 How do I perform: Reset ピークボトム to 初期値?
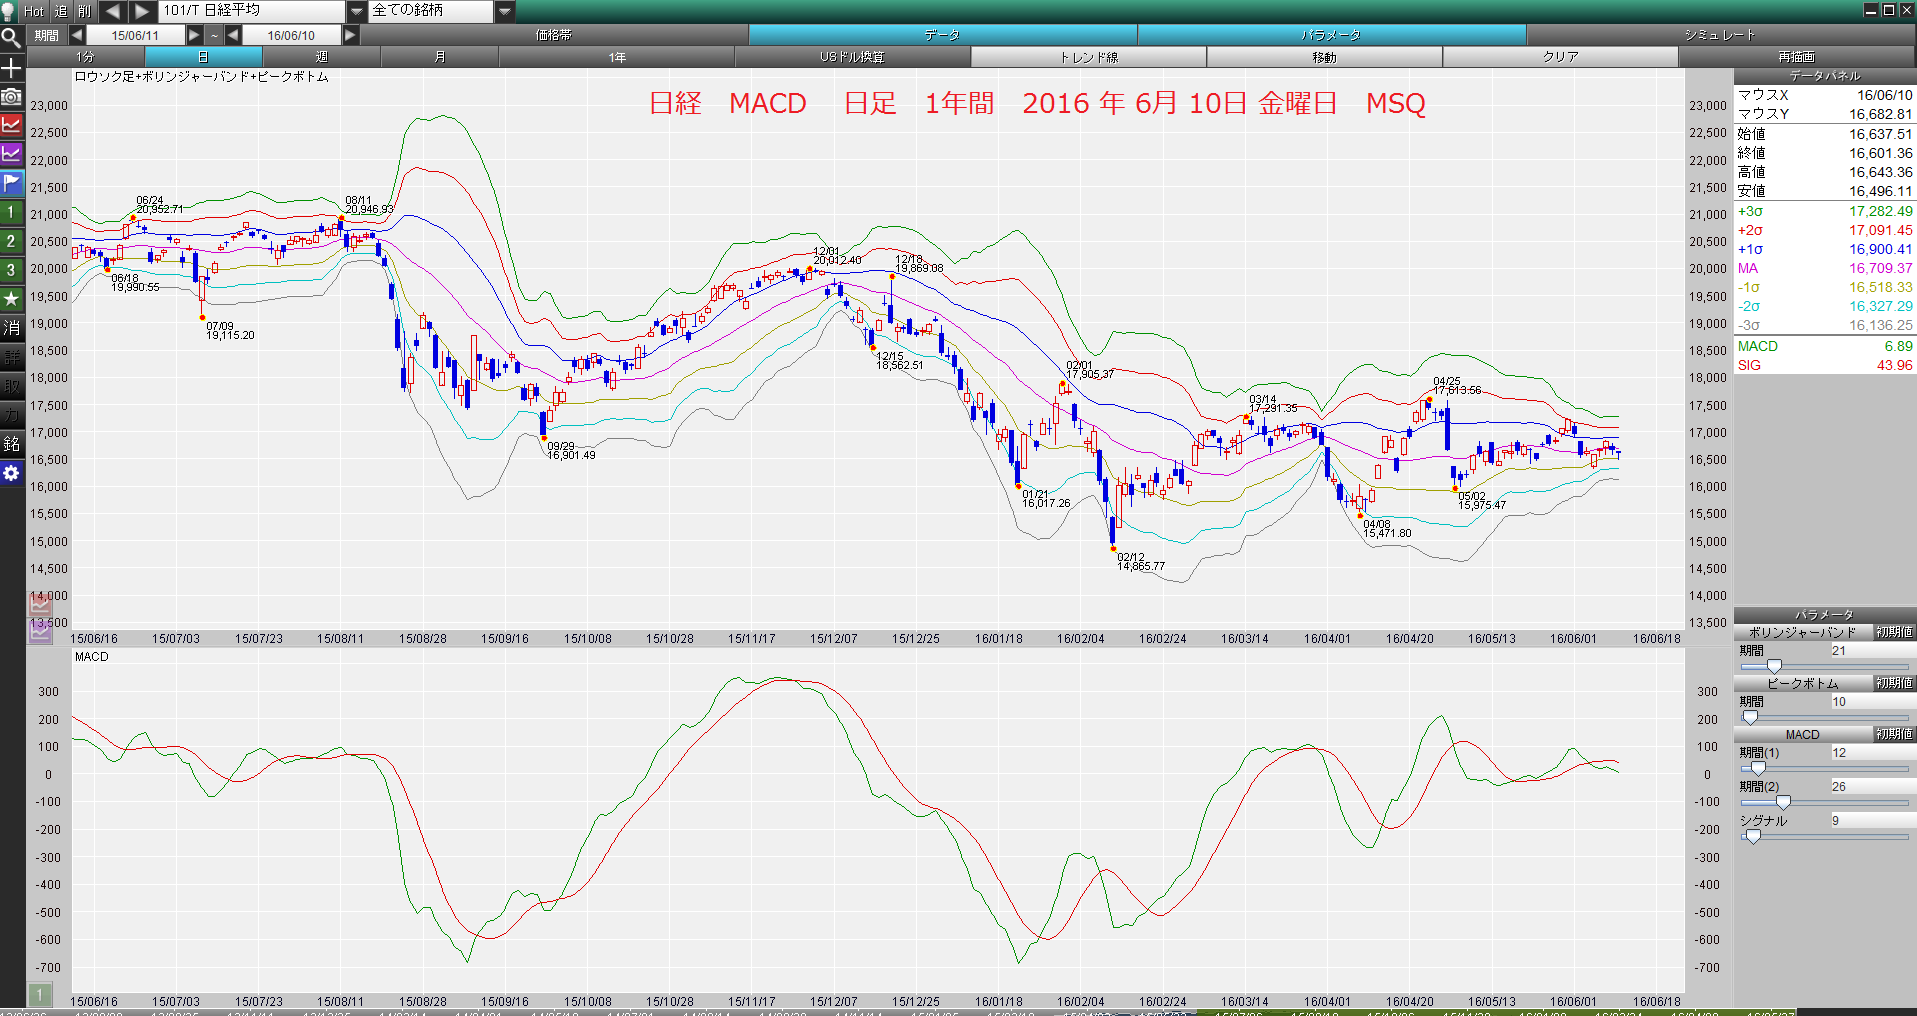(x=1894, y=683)
